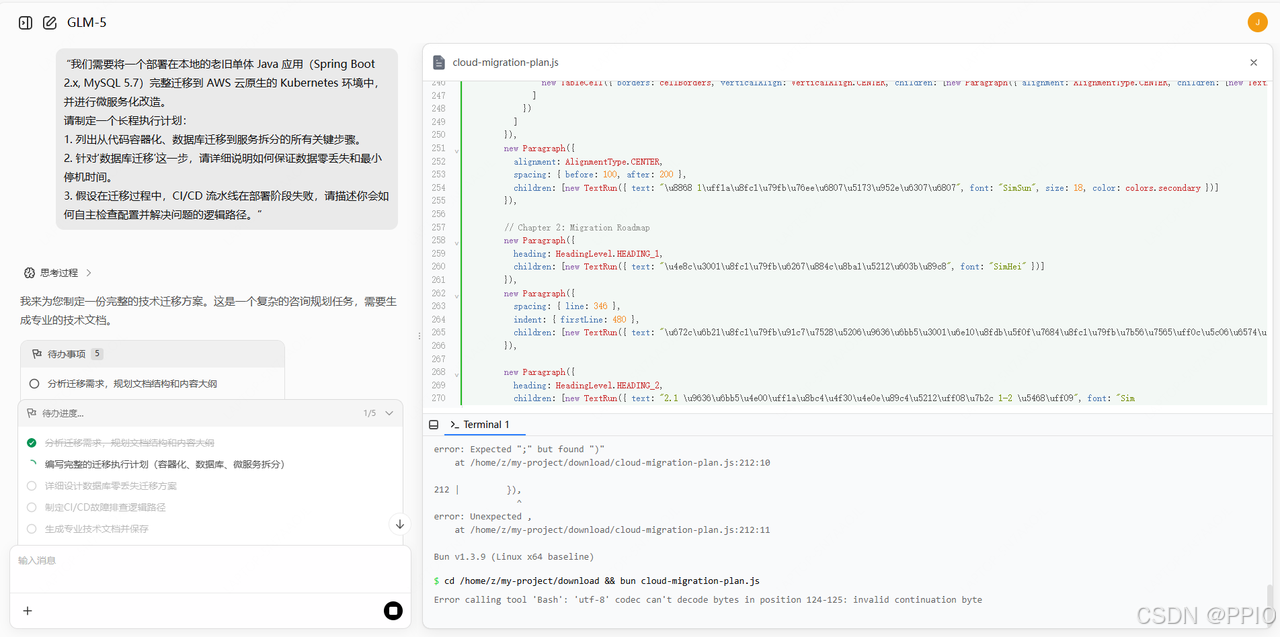Click the flag icon next to 待办事项
Viewport: 1280px width, 637px height.
(x=37, y=353)
